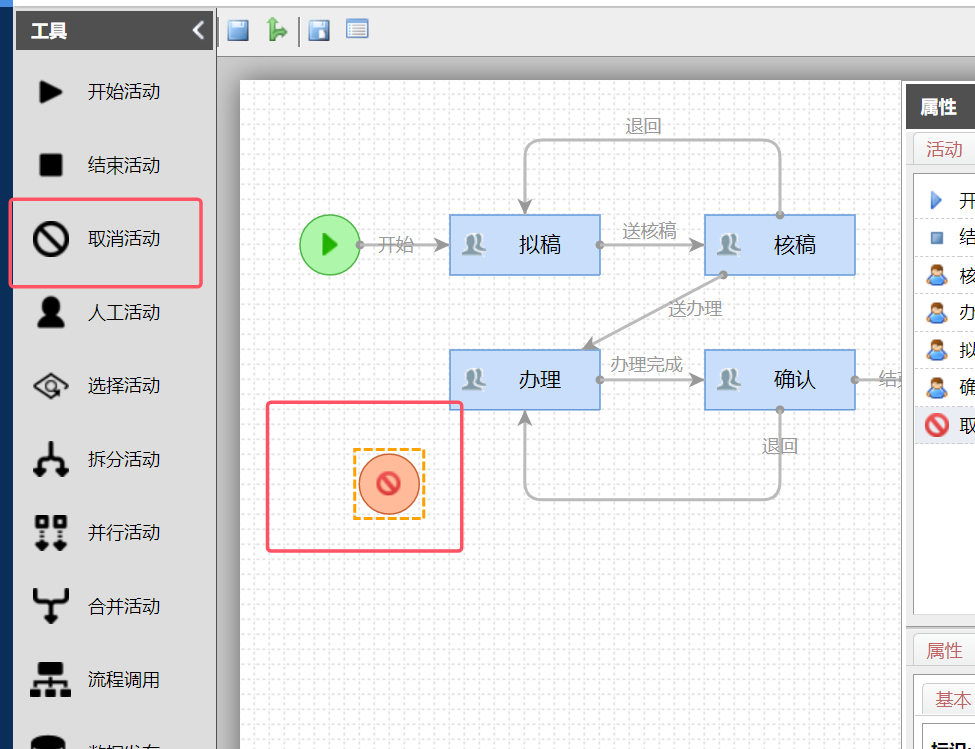Screen dimensions: 975x749
Task: Click the 办理完成 transition label
Action: [646, 364]
